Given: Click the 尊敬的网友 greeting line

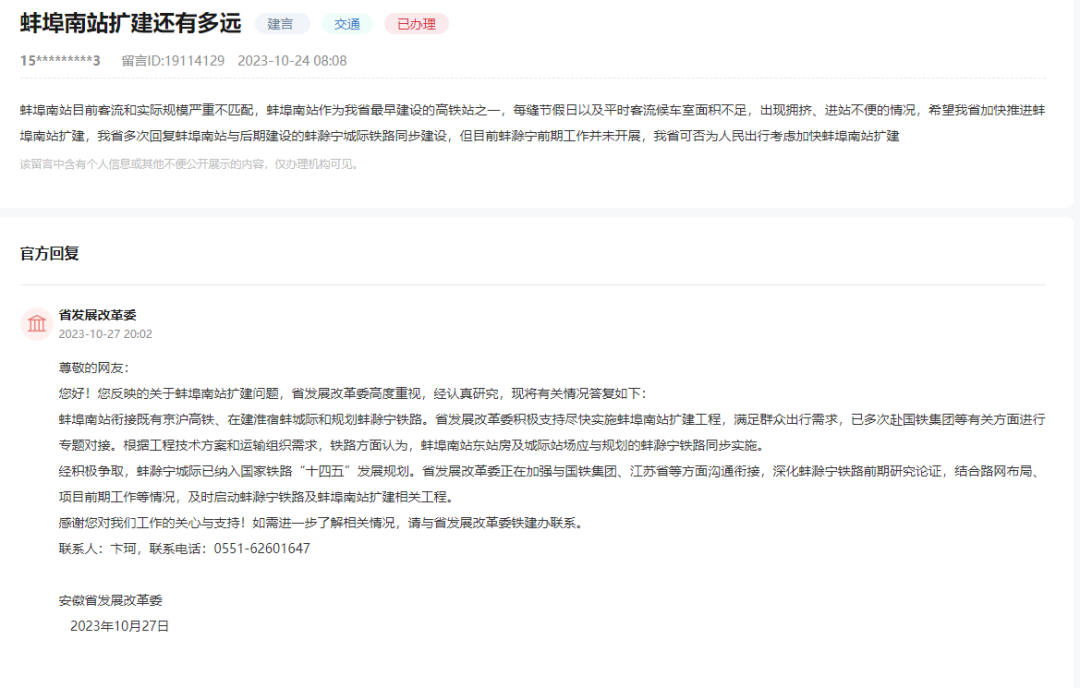Looking at the screenshot, I should point(93,368).
